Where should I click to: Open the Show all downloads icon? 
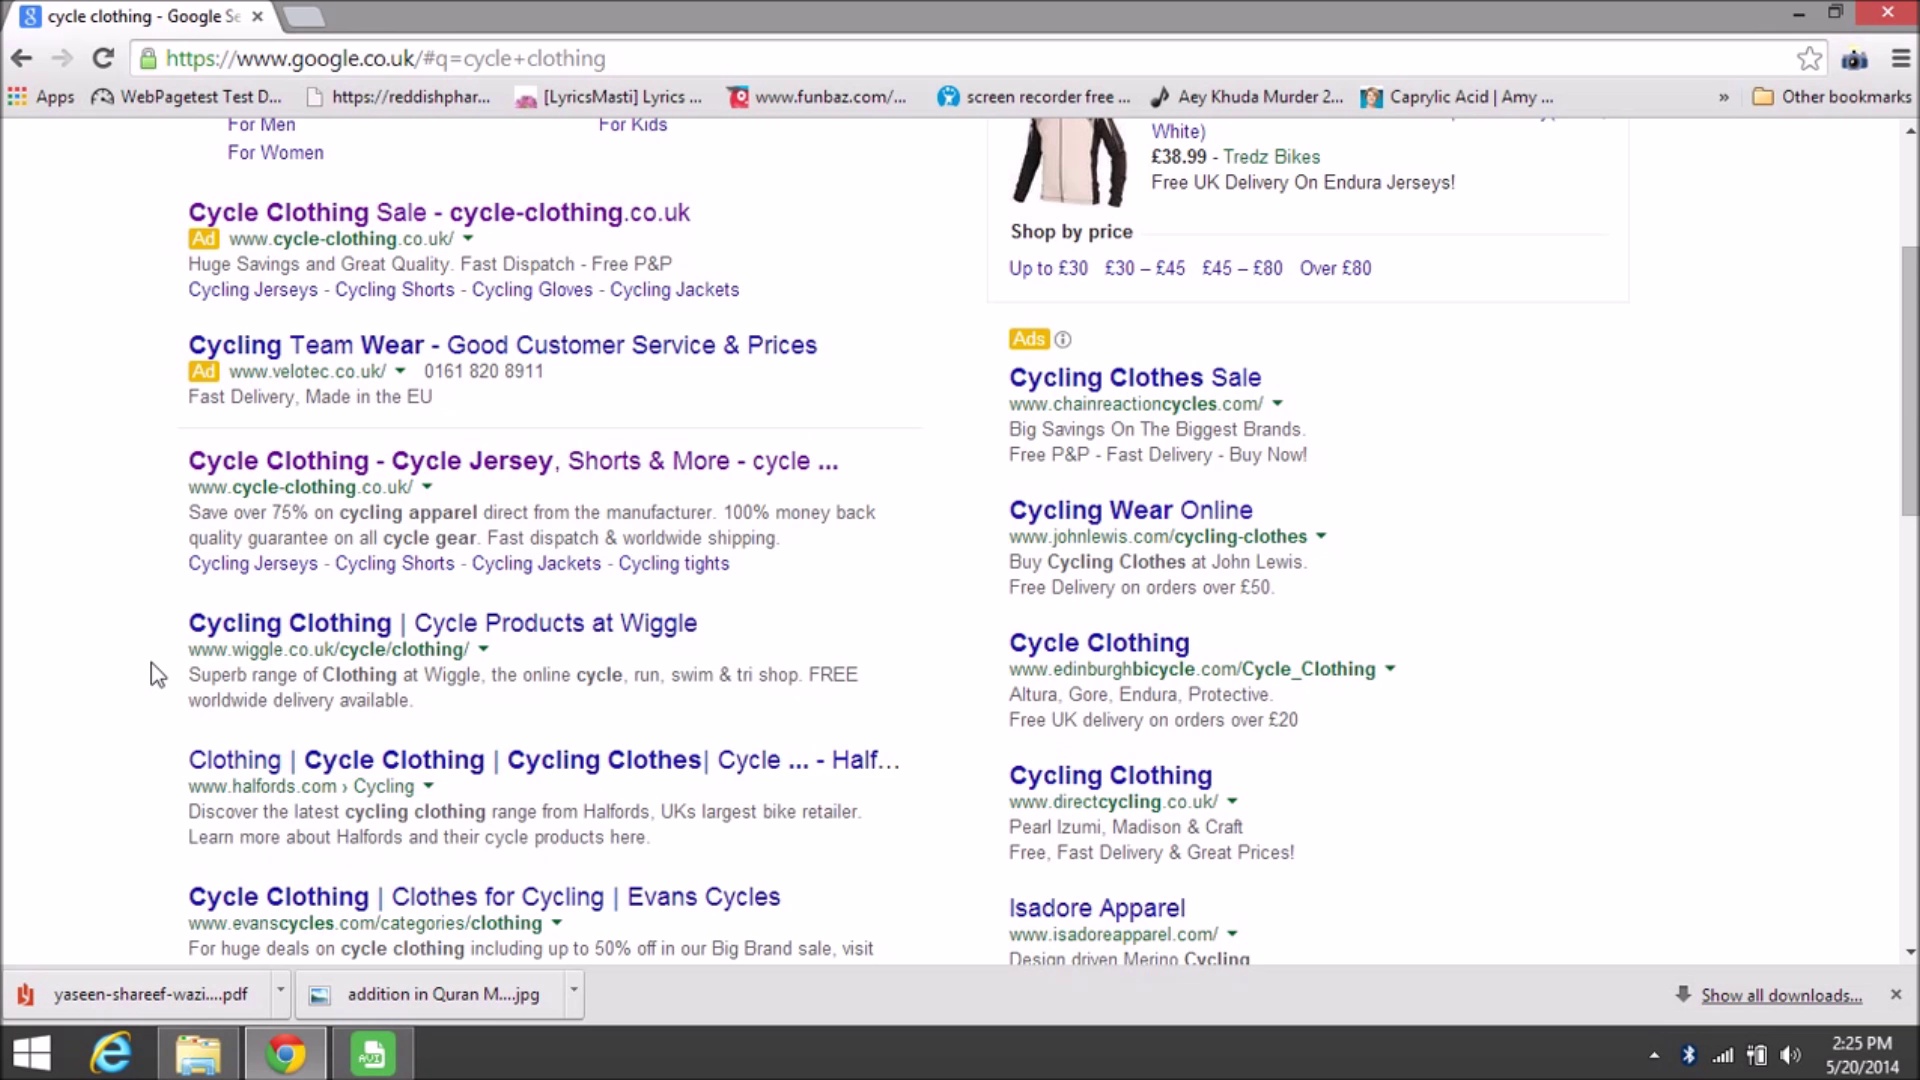pyautogui.click(x=1685, y=994)
